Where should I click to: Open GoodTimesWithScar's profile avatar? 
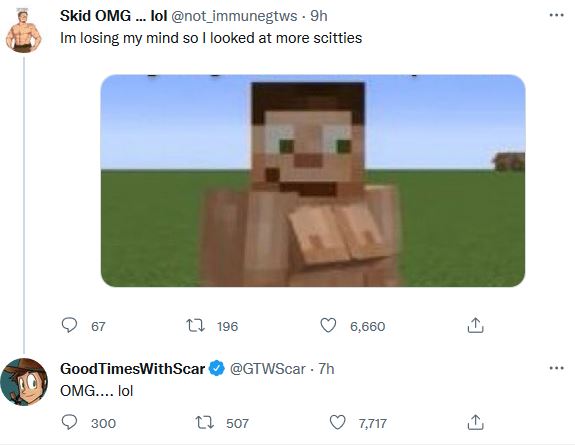tap(24, 382)
